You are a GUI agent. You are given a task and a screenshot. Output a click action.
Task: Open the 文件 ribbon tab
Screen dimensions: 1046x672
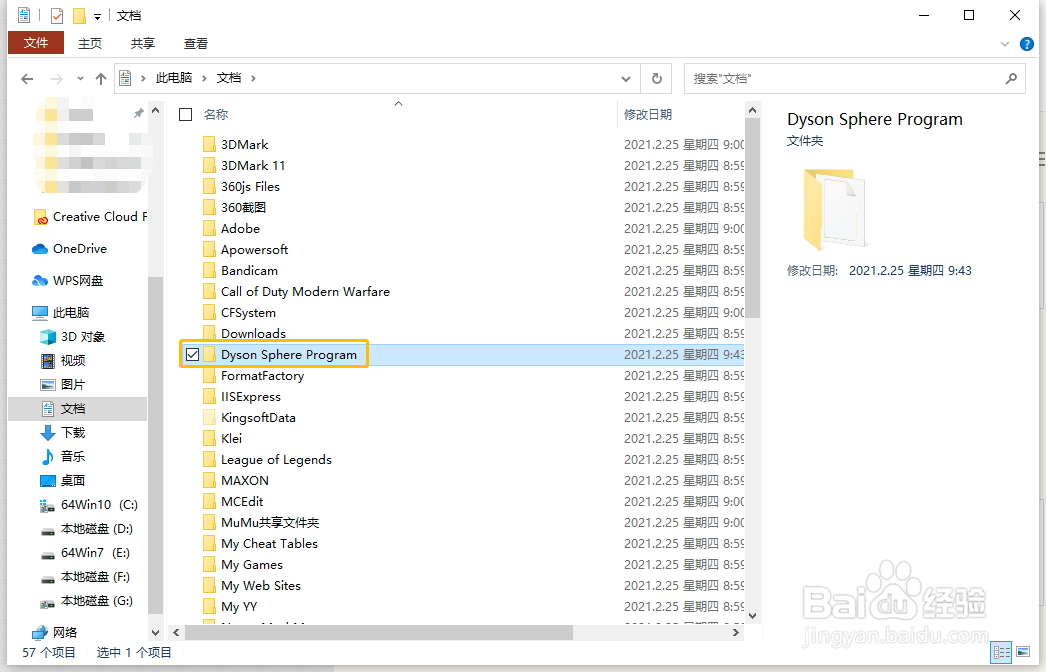pyautogui.click(x=36, y=43)
